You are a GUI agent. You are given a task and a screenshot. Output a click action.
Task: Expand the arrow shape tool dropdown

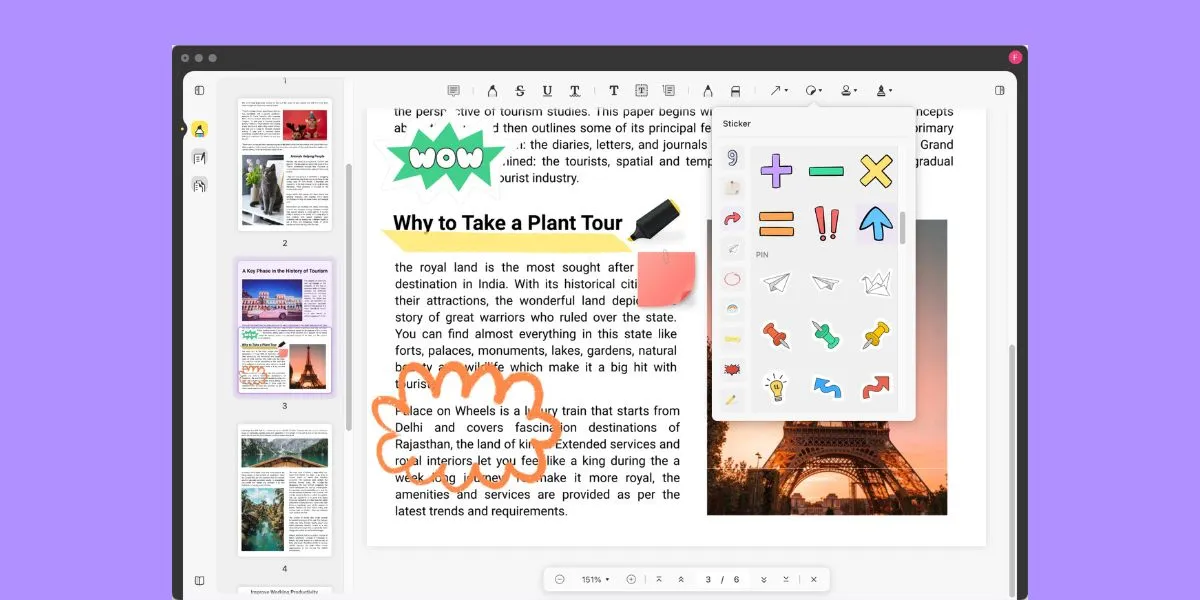point(778,91)
